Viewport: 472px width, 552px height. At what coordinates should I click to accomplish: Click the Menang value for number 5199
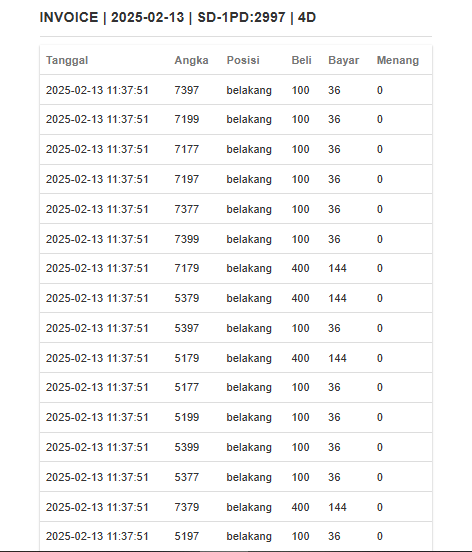pyautogui.click(x=379, y=417)
